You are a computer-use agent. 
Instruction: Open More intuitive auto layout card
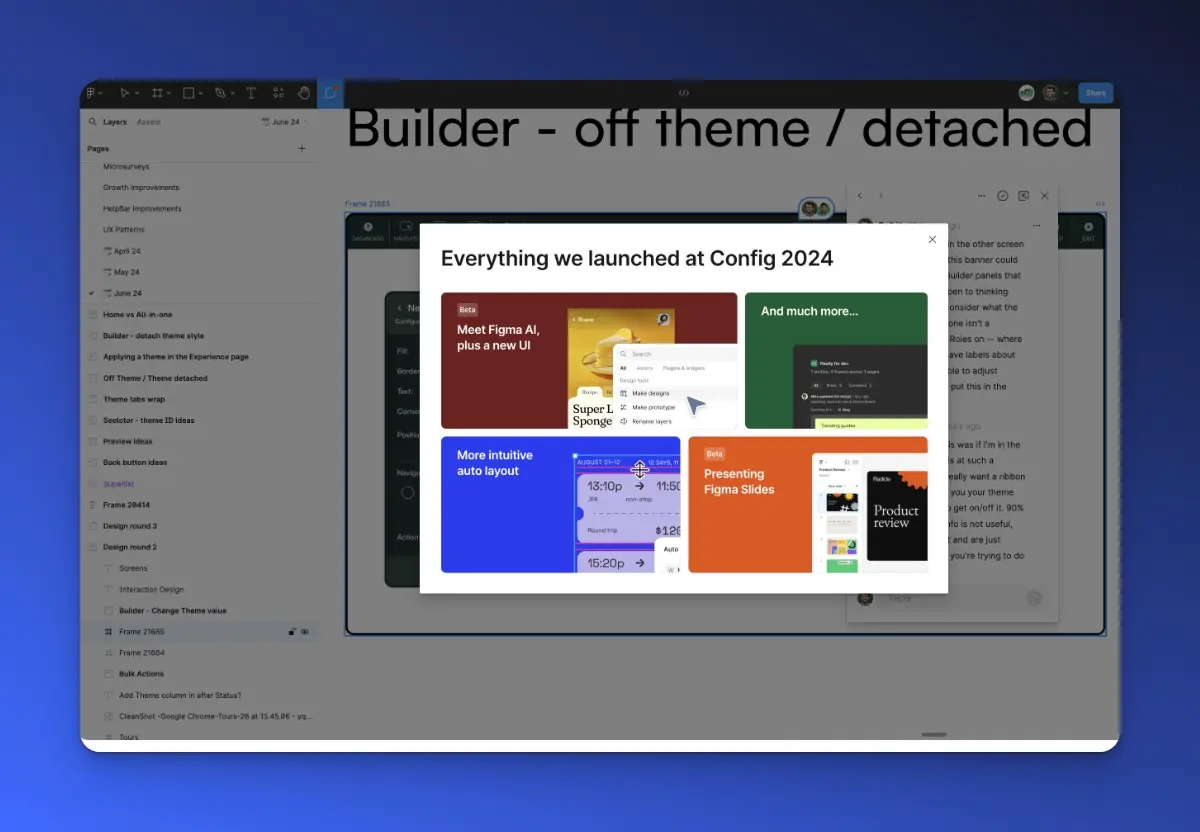click(560, 504)
